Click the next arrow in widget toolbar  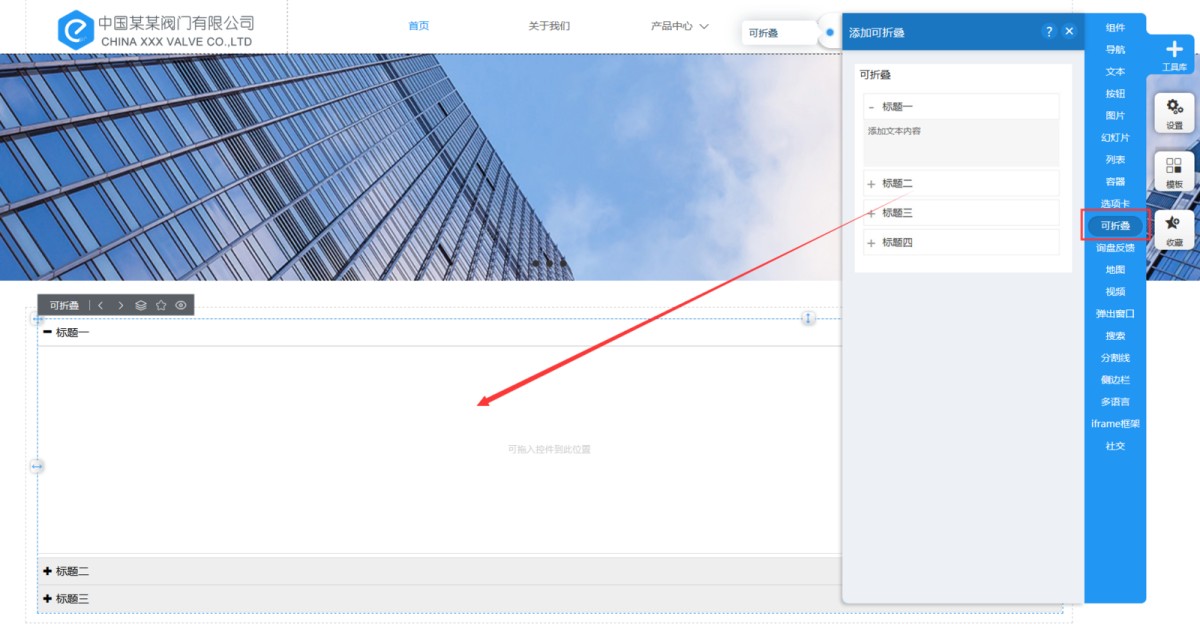point(121,305)
